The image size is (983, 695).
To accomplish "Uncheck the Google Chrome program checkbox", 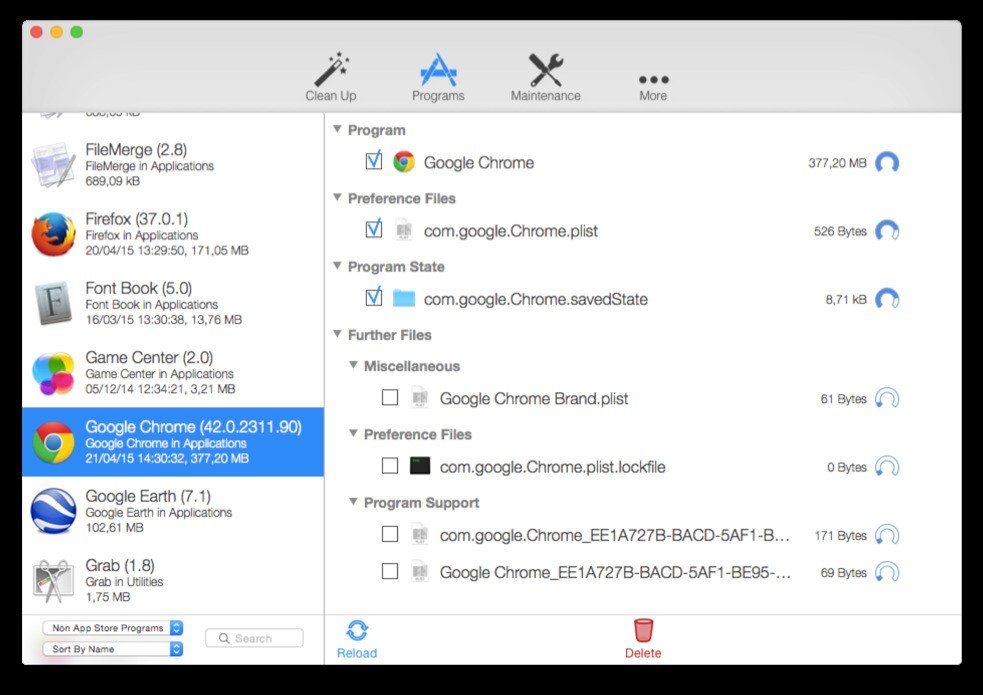I will point(374,161).
